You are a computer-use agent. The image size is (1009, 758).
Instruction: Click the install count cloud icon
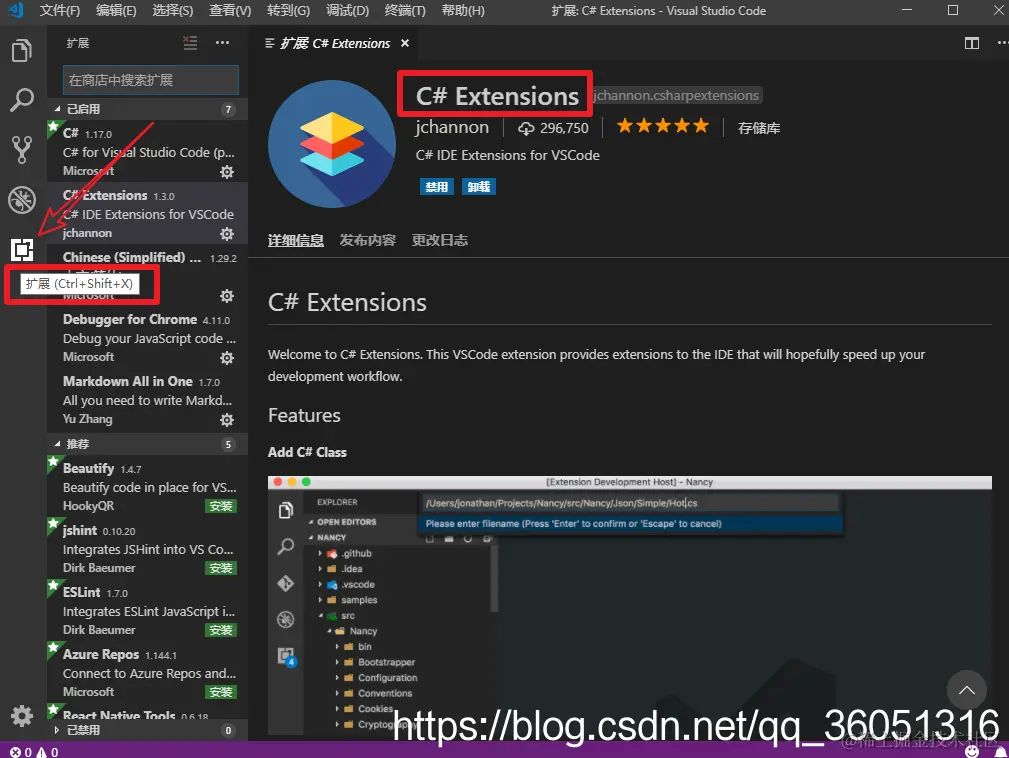click(526, 129)
